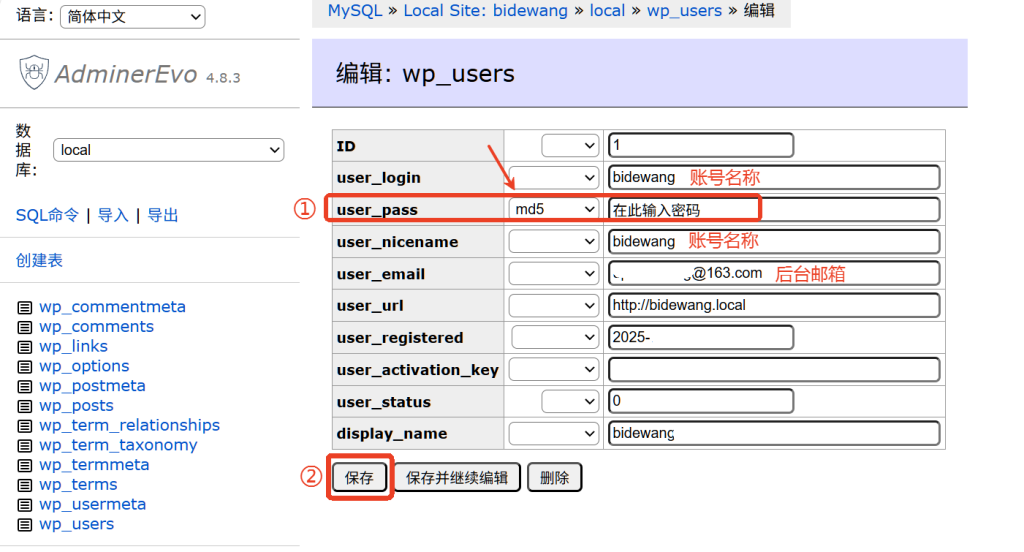The image size is (1024, 552).
Task: Click the 保存 save button
Action: [x=359, y=478]
